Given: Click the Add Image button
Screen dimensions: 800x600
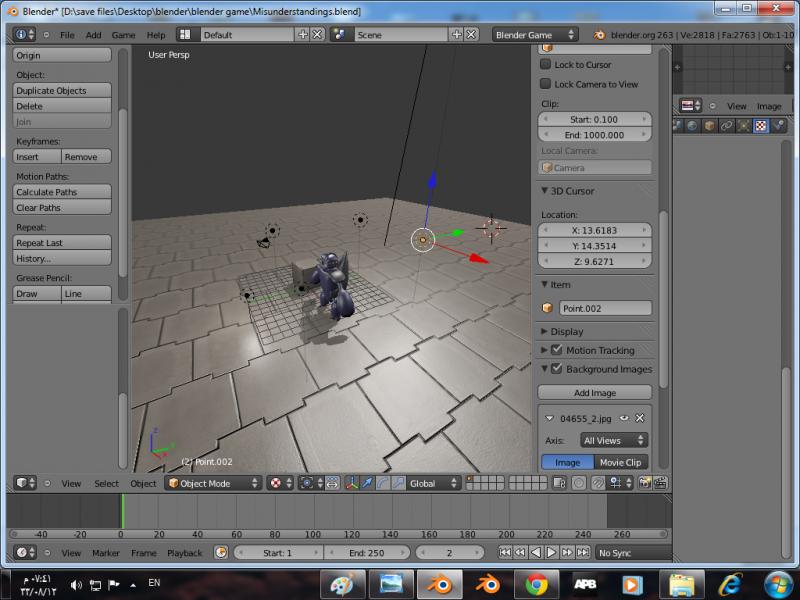Looking at the screenshot, I should [x=595, y=392].
